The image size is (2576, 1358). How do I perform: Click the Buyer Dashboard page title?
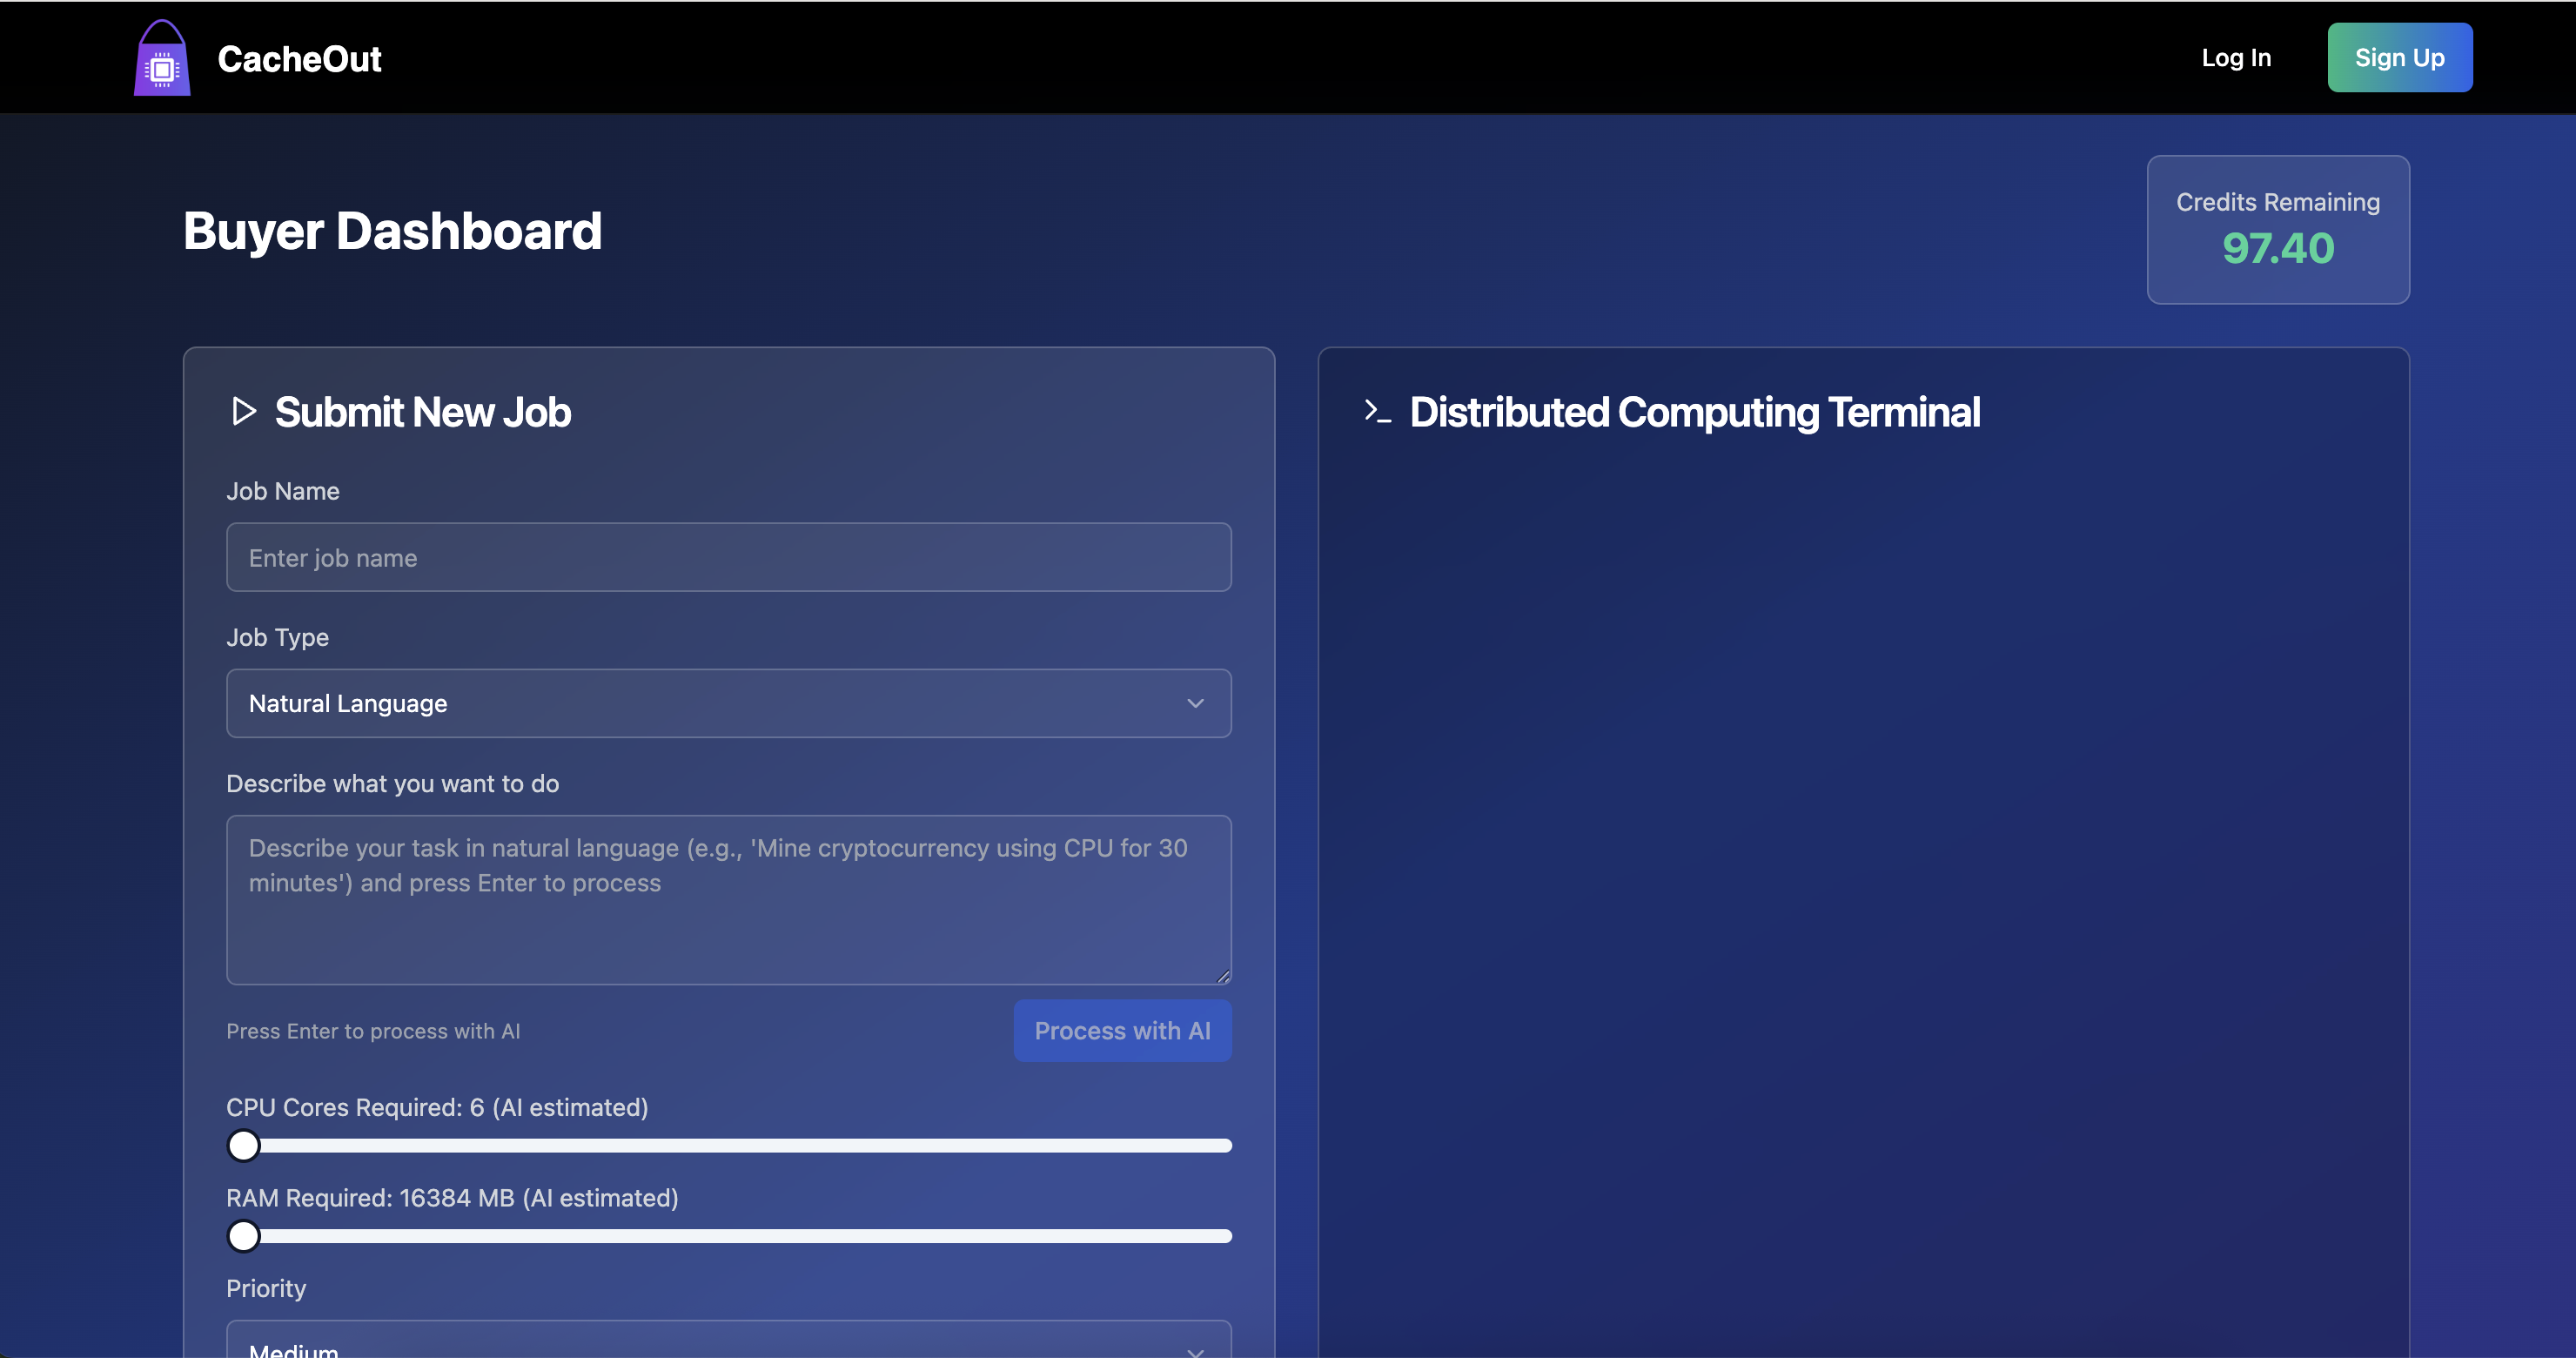click(392, 231)
